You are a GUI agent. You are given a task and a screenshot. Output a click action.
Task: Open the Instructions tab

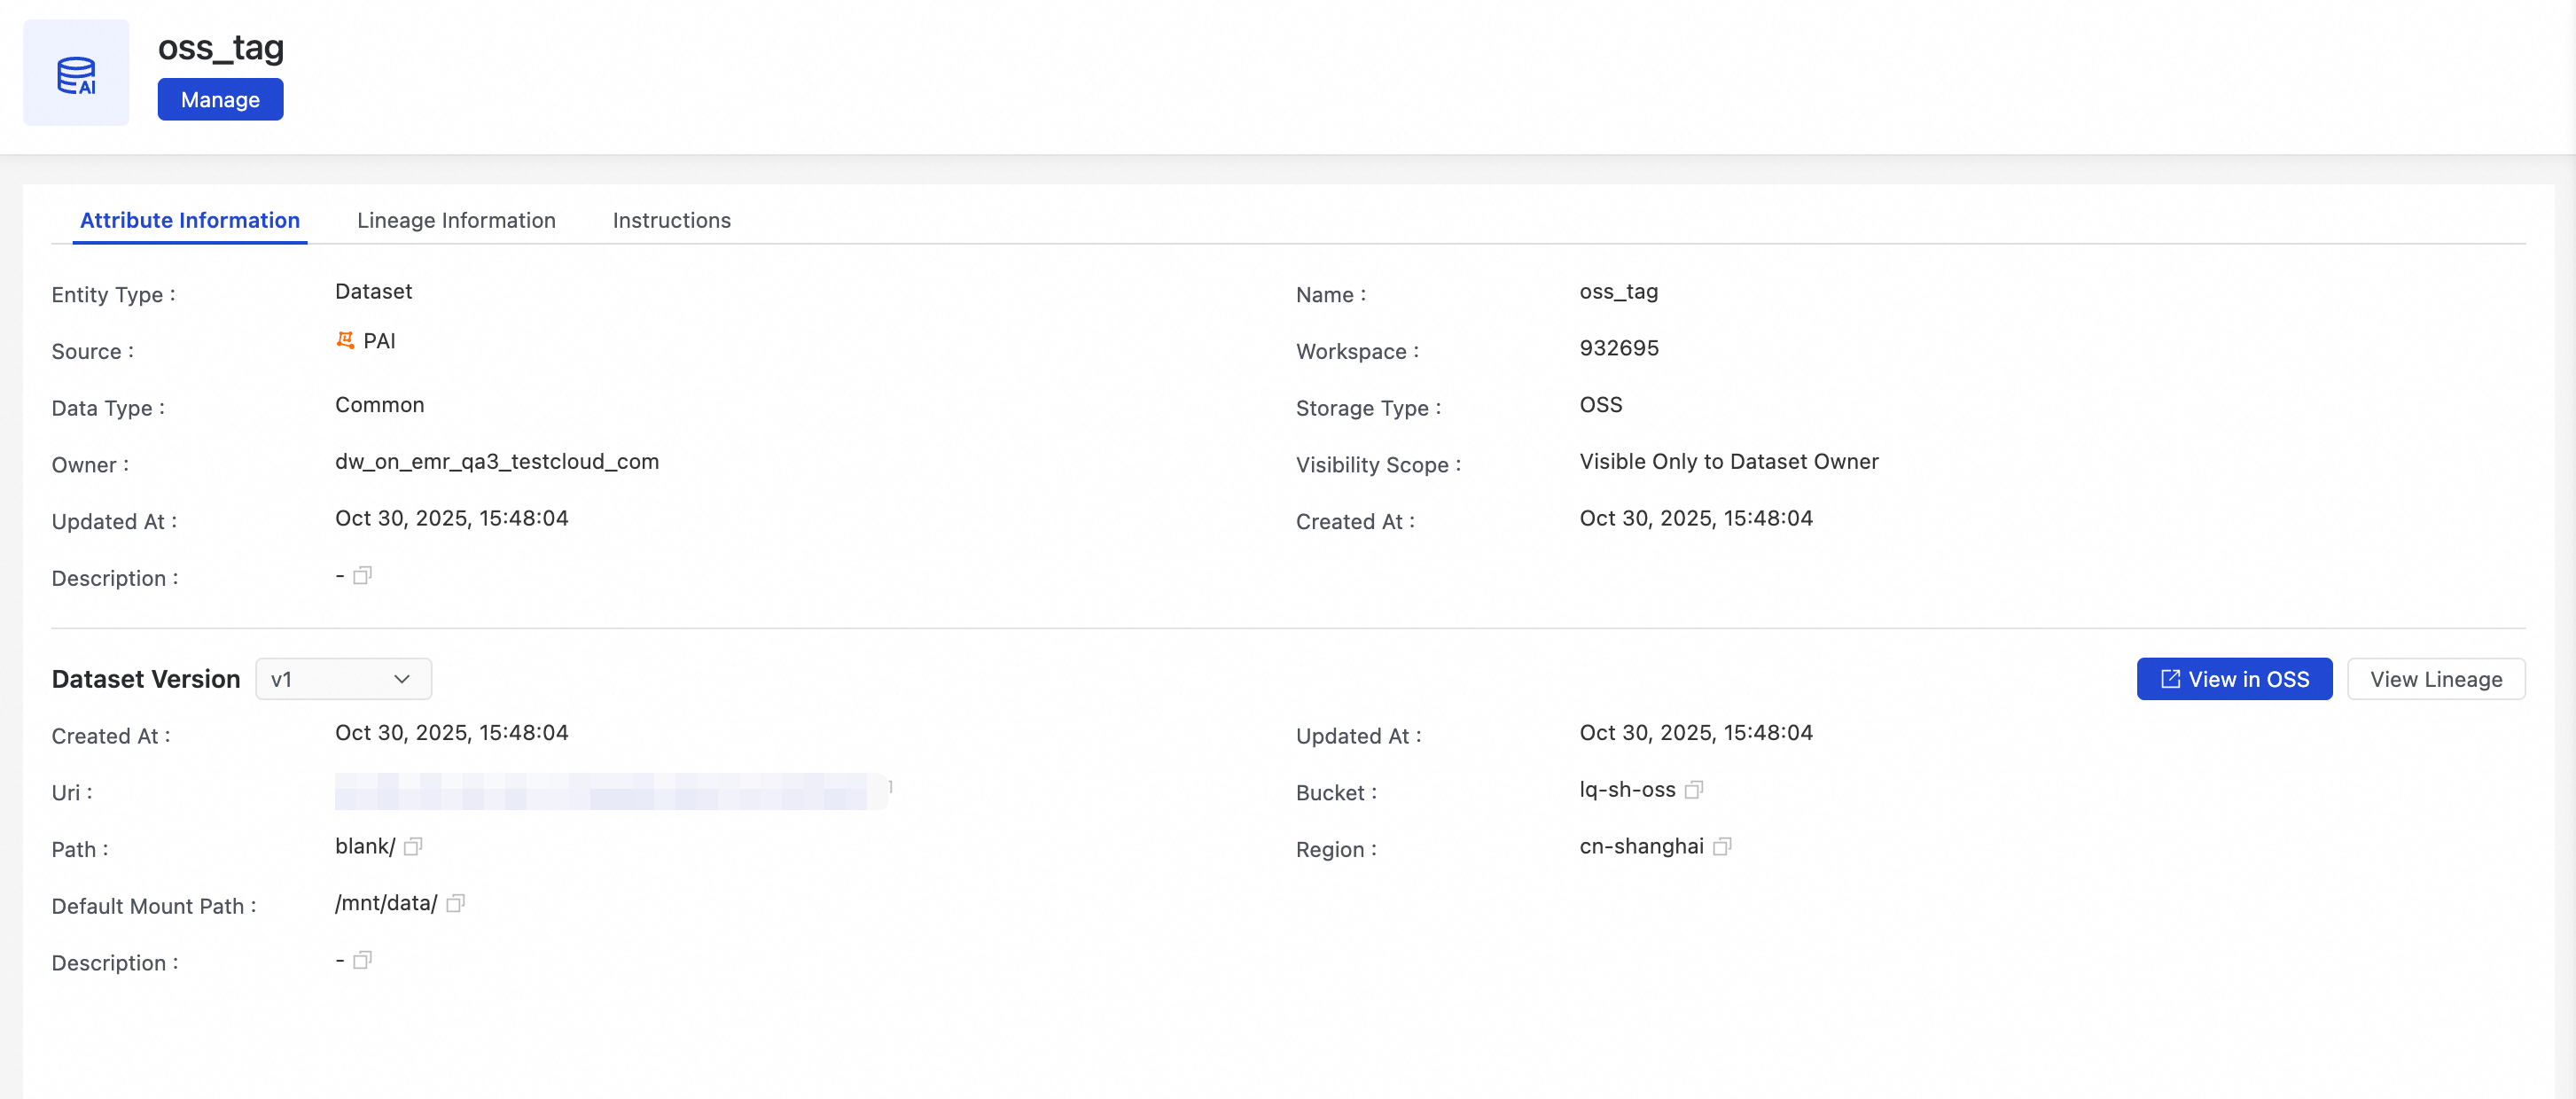(671, 220)
